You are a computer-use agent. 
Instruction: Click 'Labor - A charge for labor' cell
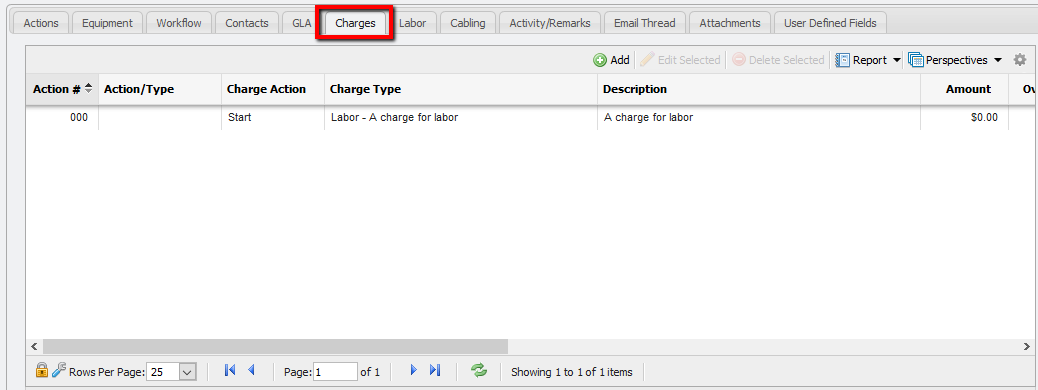coord(461,118)
